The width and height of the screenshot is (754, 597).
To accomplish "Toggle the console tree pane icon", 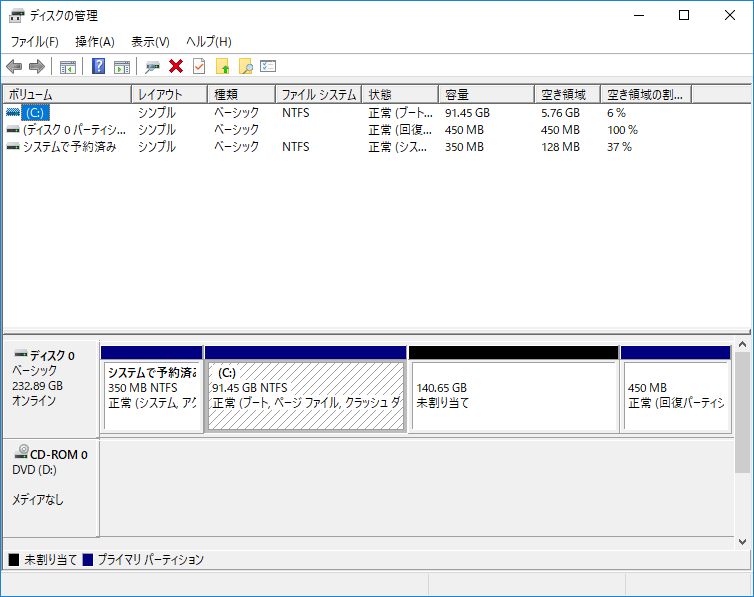I will [x=67, y=67].
